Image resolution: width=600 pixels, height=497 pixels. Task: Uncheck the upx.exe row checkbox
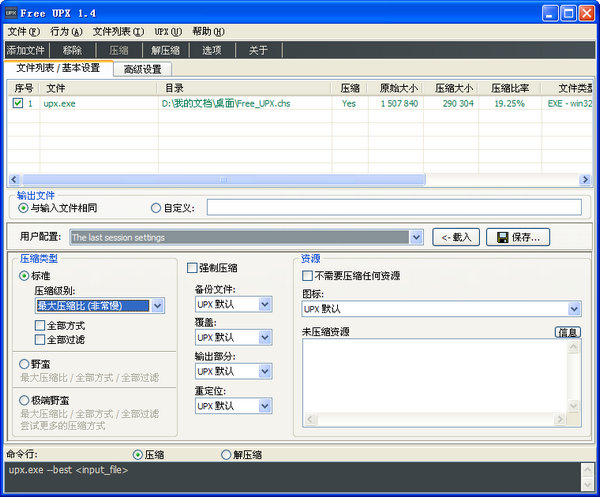click(x=18, y=103)
